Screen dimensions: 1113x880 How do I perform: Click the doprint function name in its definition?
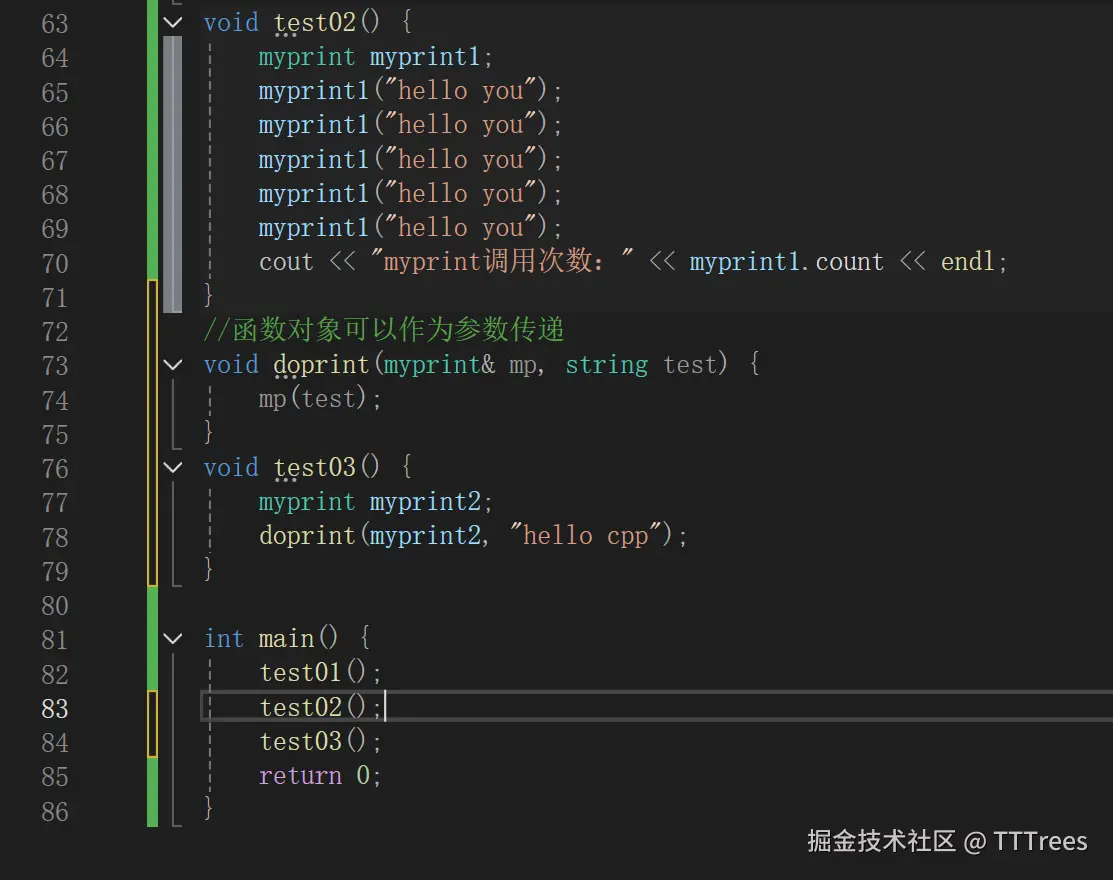coord(321,365)
